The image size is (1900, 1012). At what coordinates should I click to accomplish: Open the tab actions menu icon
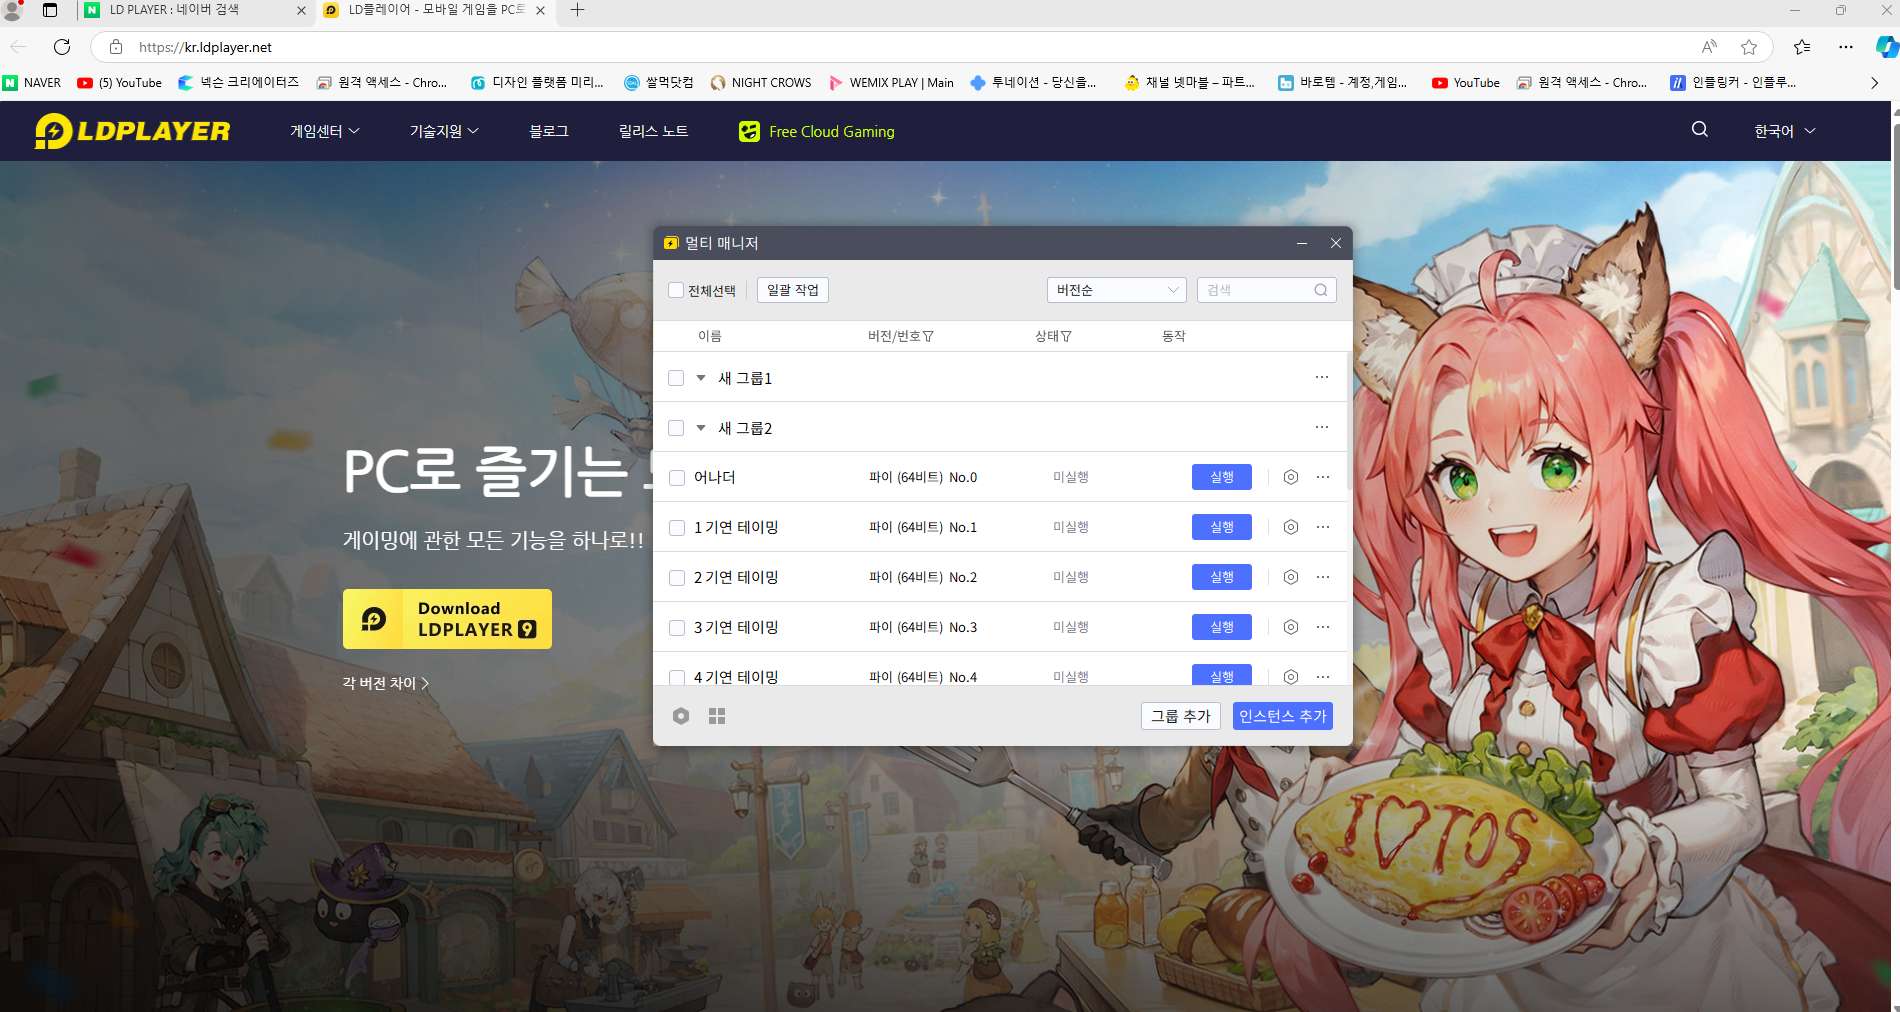(x=50, y=10)
